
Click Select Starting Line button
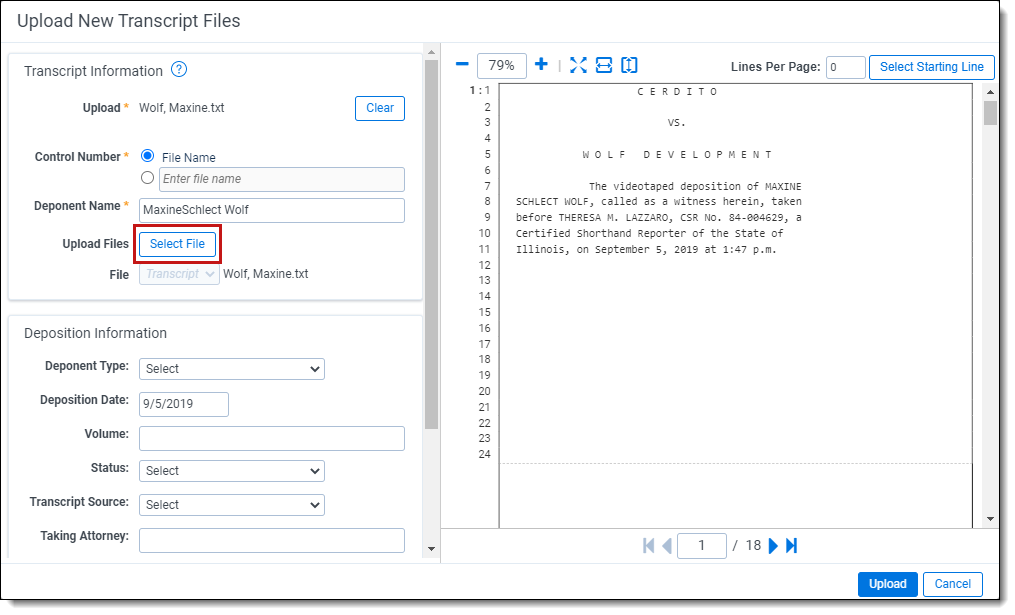pos(931,67)
